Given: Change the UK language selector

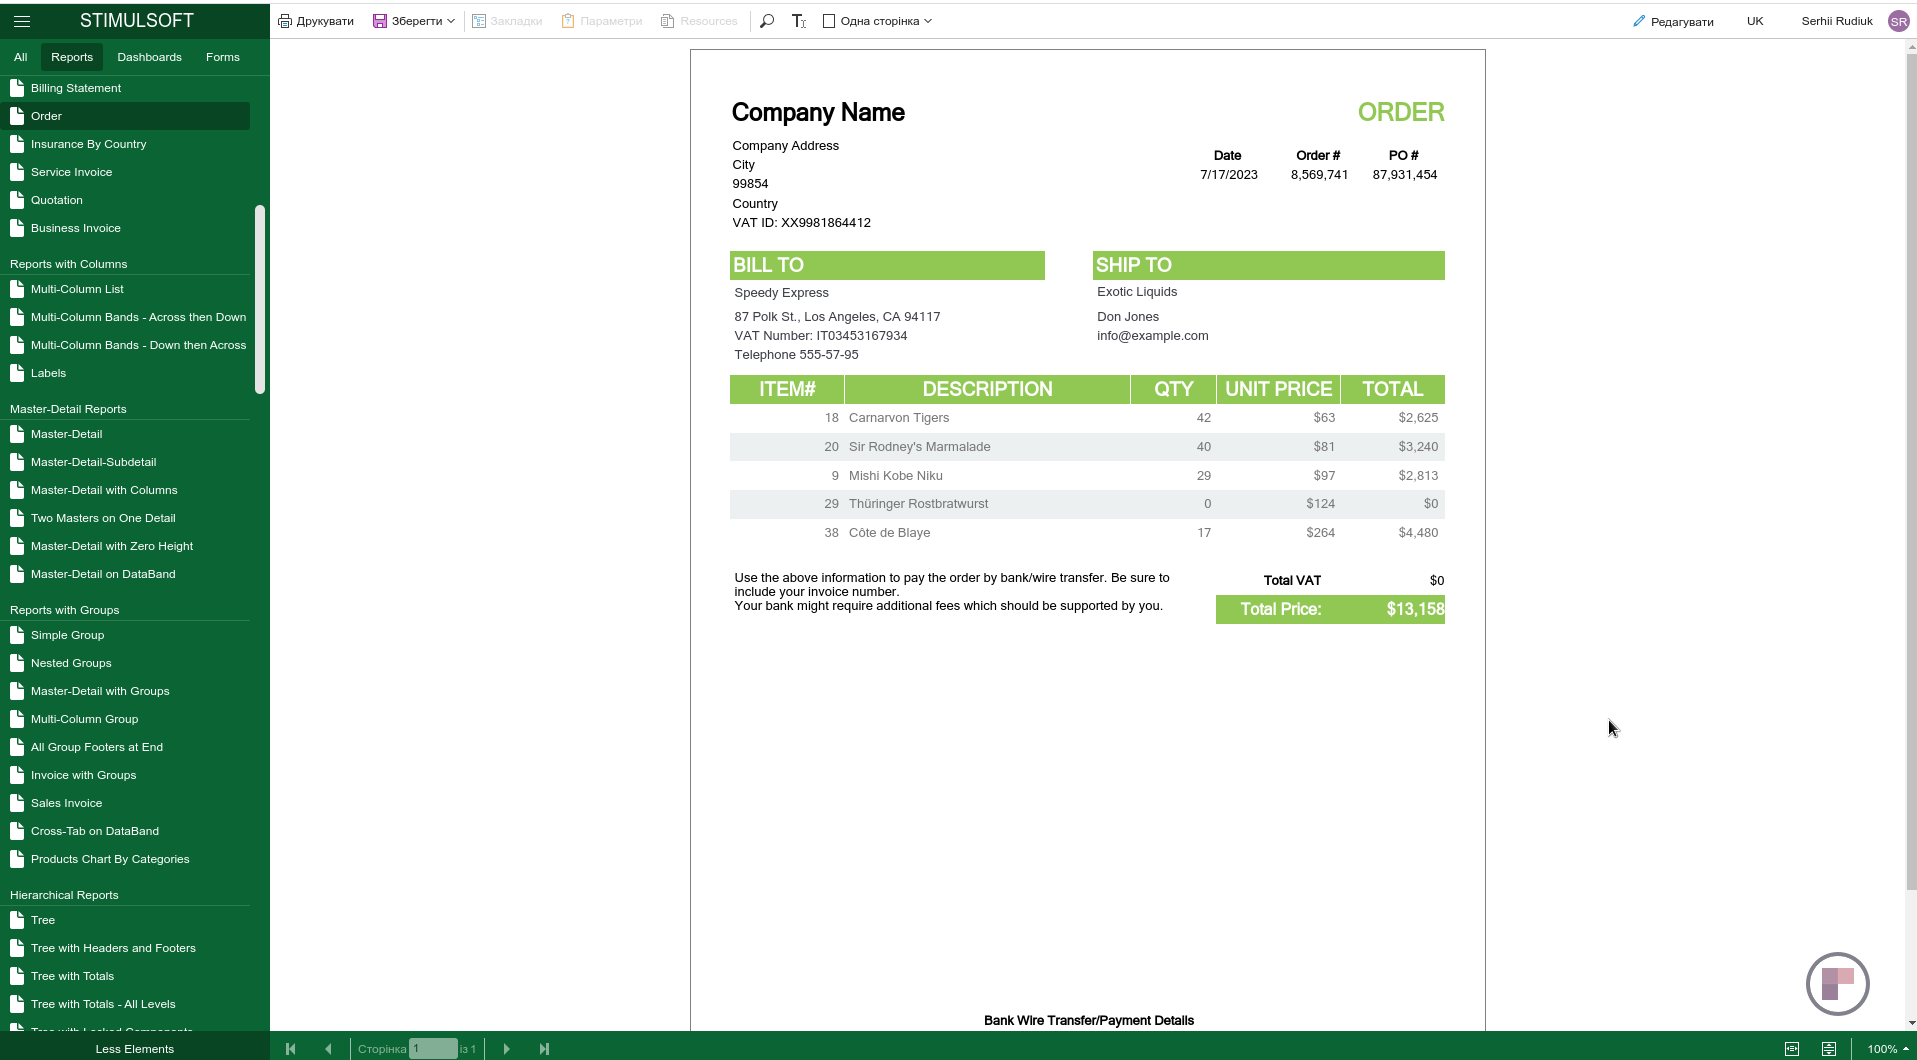Looking at the screenshot, I should tap(1754, 21).
